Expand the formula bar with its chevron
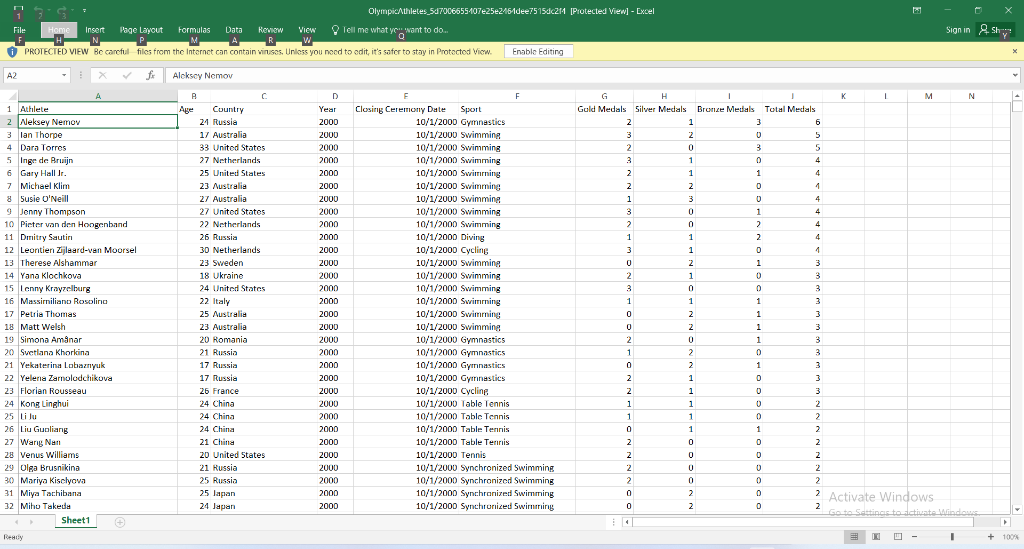The image size is (1024, 549). click(1015, 76)
